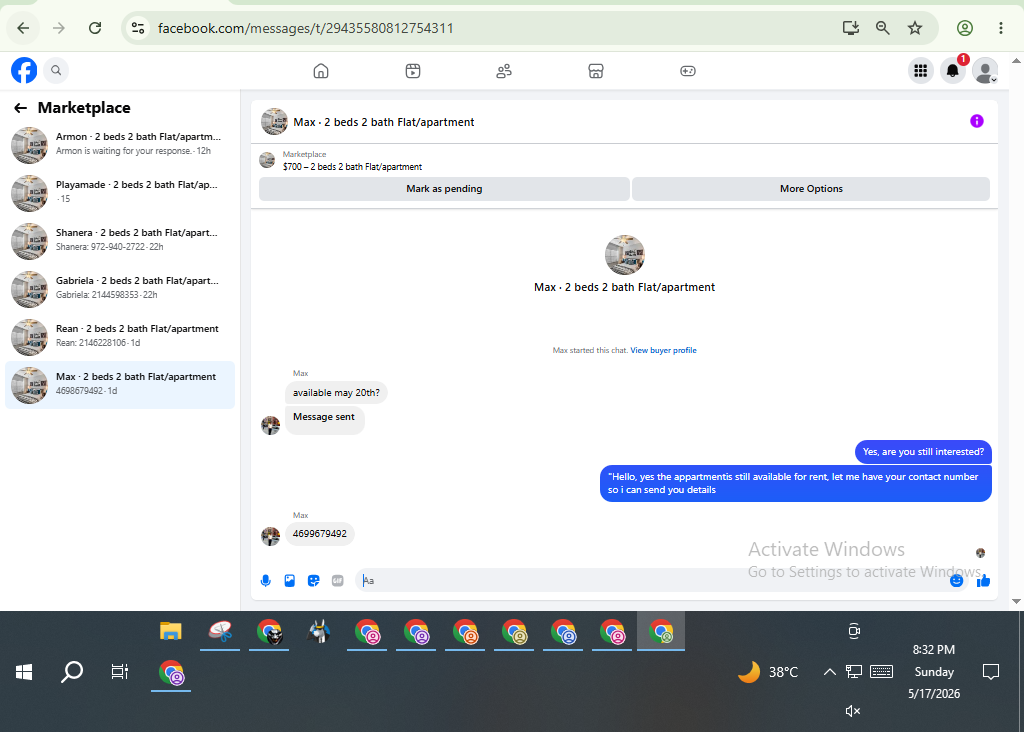Image resolution: width=1024 pixels, height=732 pixels.
Task: Click the muted volume icon
Action: pos(853,711)
